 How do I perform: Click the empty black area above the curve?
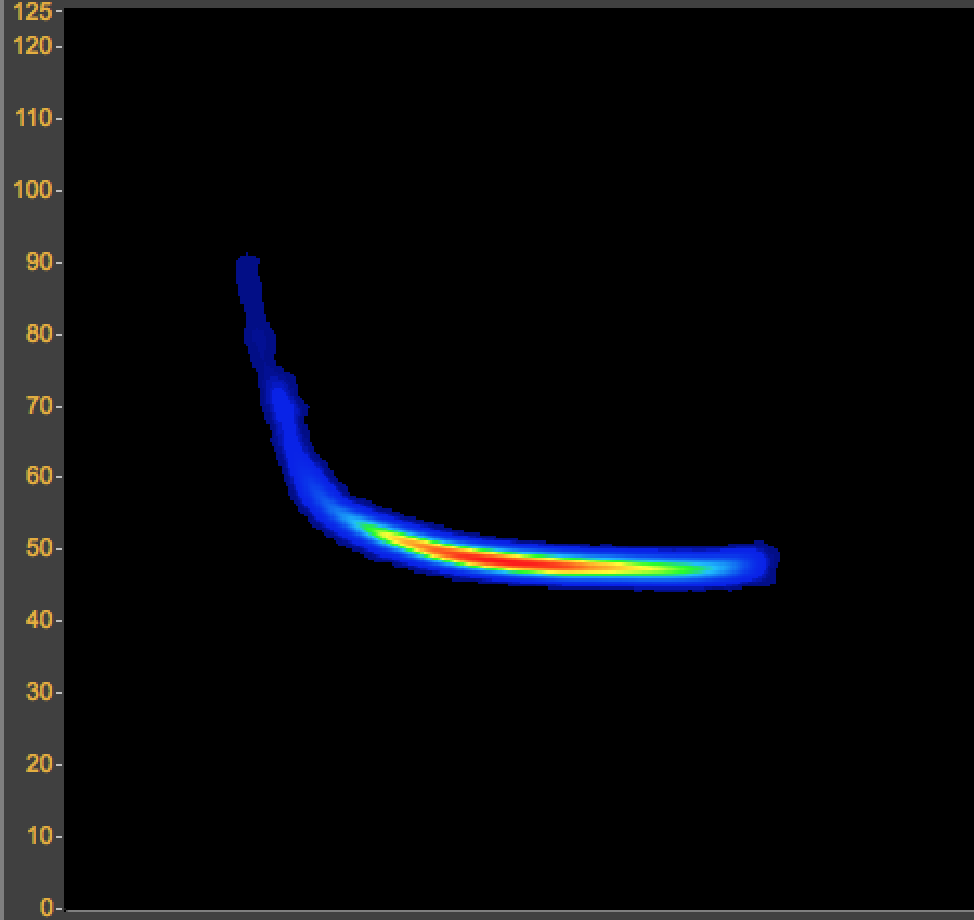(600, 250)
